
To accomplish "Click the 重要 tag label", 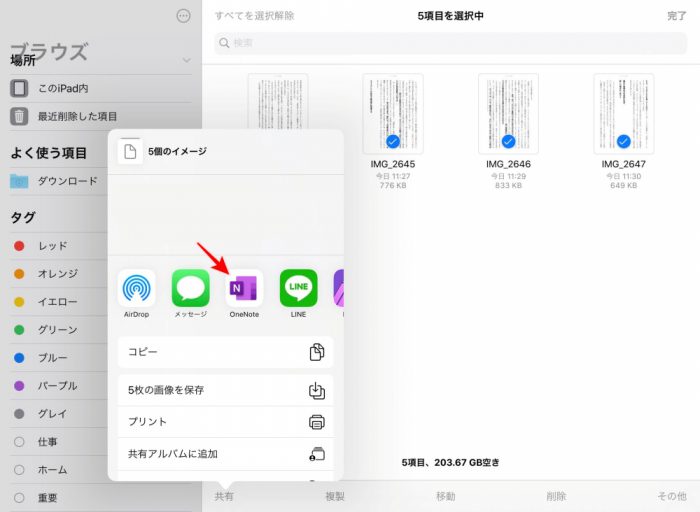I will point(48,498).
